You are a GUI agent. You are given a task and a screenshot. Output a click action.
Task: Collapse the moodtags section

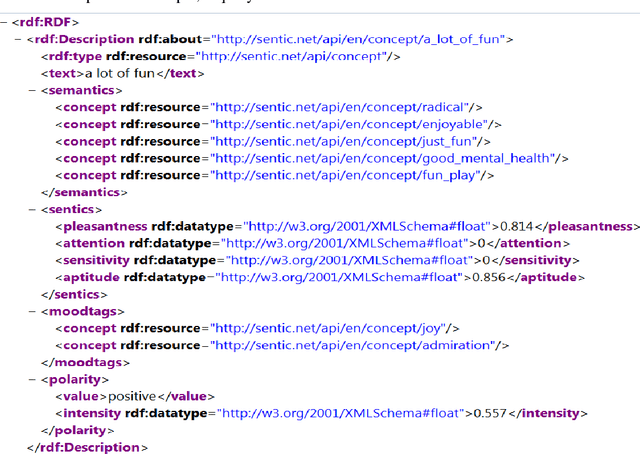pyautogui.click(x=32, y=311)
